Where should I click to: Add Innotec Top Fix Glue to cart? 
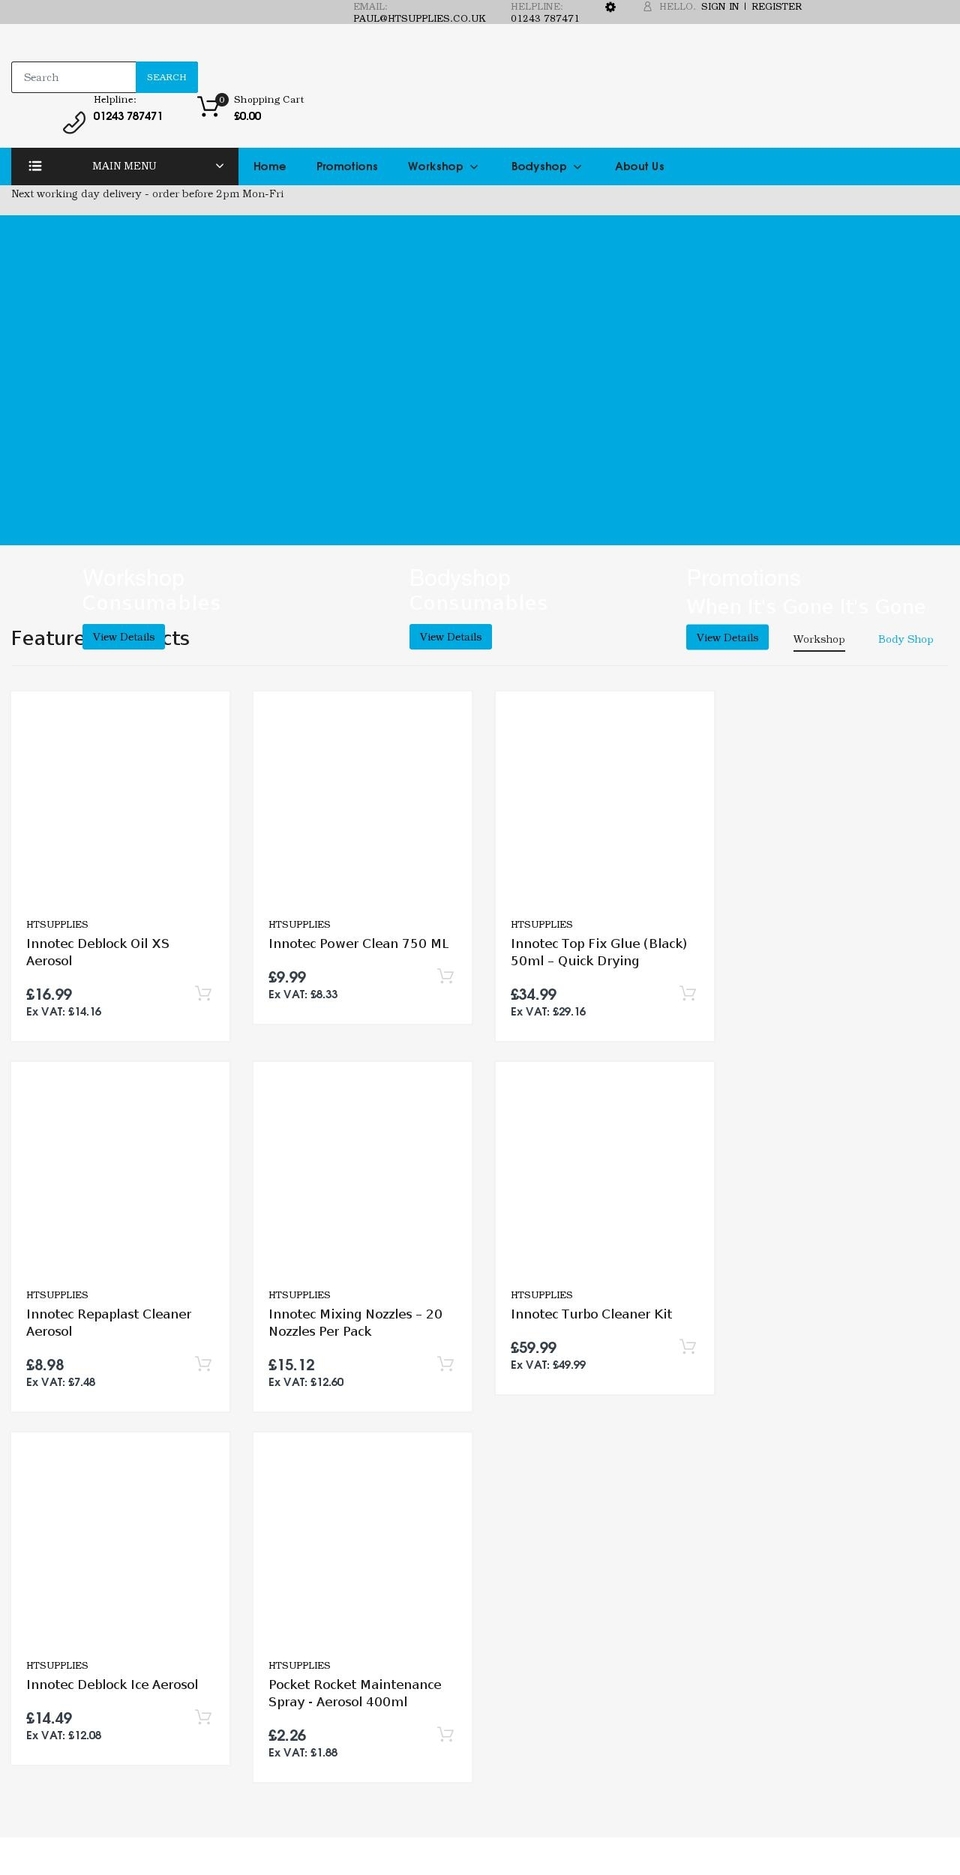click(687, 993)
